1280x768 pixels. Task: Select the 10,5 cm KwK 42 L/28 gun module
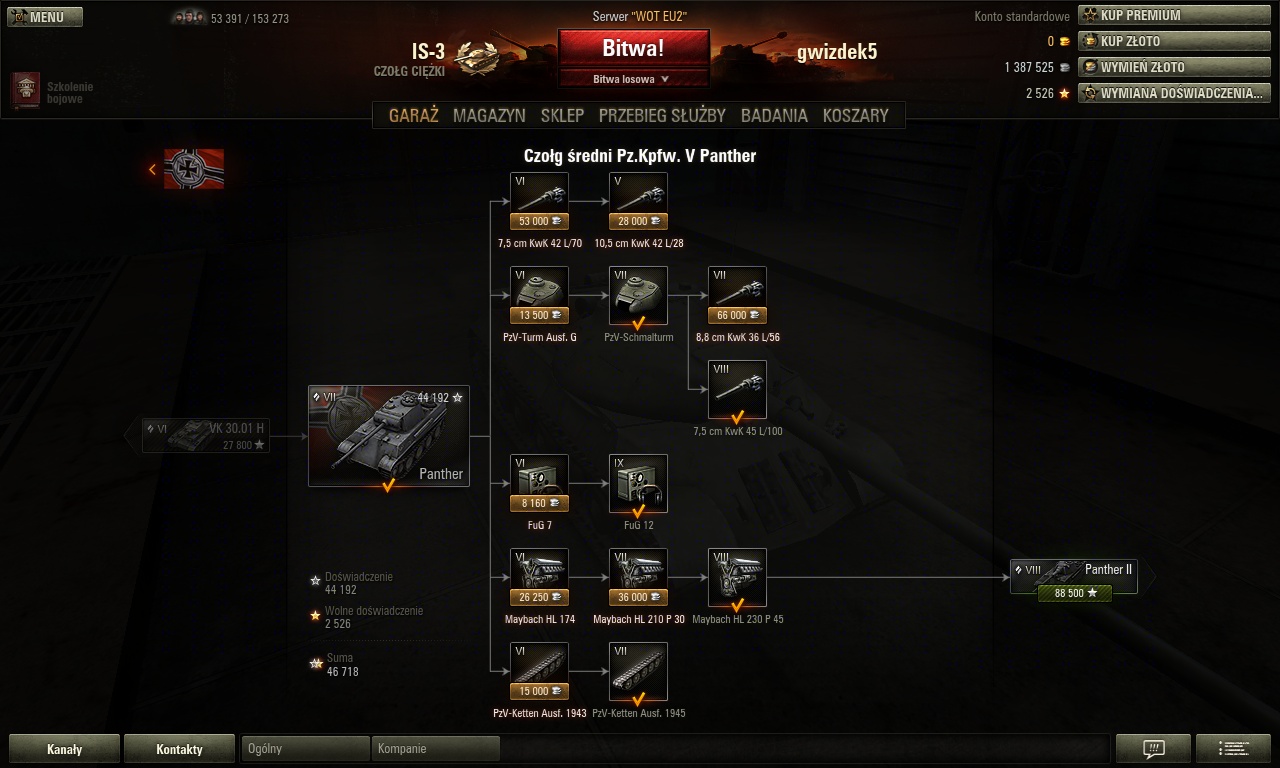pos(638,202)
